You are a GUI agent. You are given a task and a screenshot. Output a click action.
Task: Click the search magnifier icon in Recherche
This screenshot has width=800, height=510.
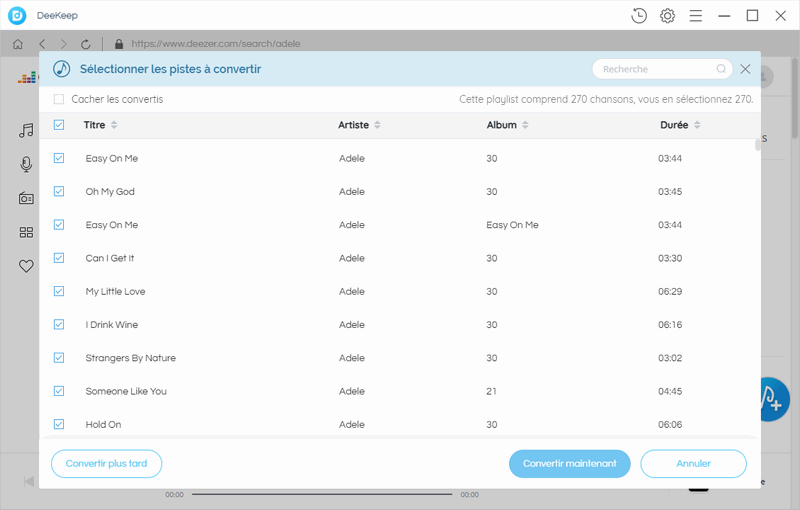pyautogui.click(x=721, y=69)
